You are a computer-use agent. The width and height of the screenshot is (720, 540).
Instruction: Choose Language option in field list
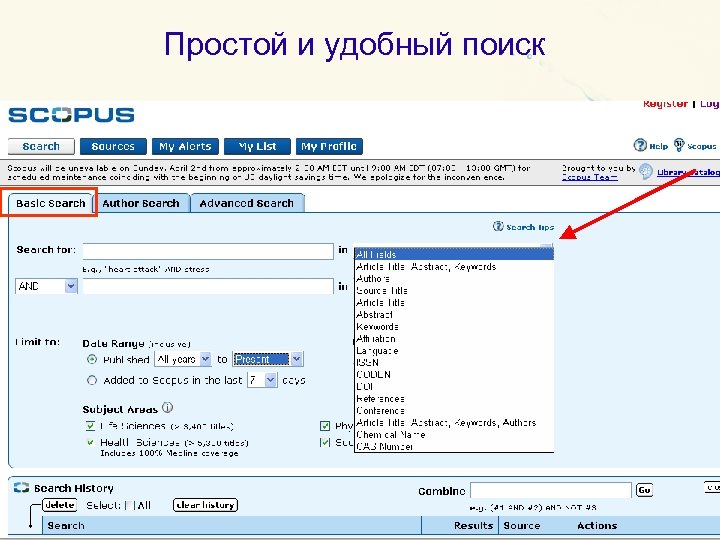(454, 351)
